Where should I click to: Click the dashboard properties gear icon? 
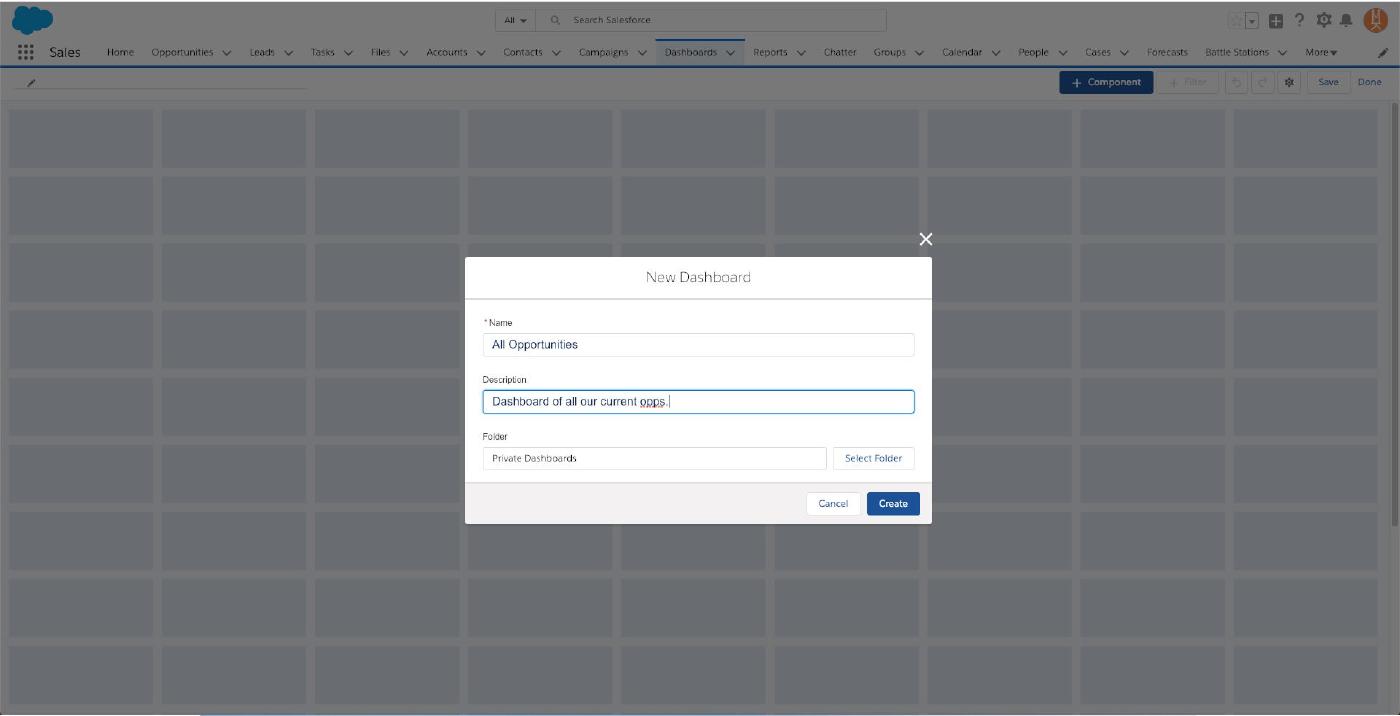pyautogui.click(x=1289, y=82)
